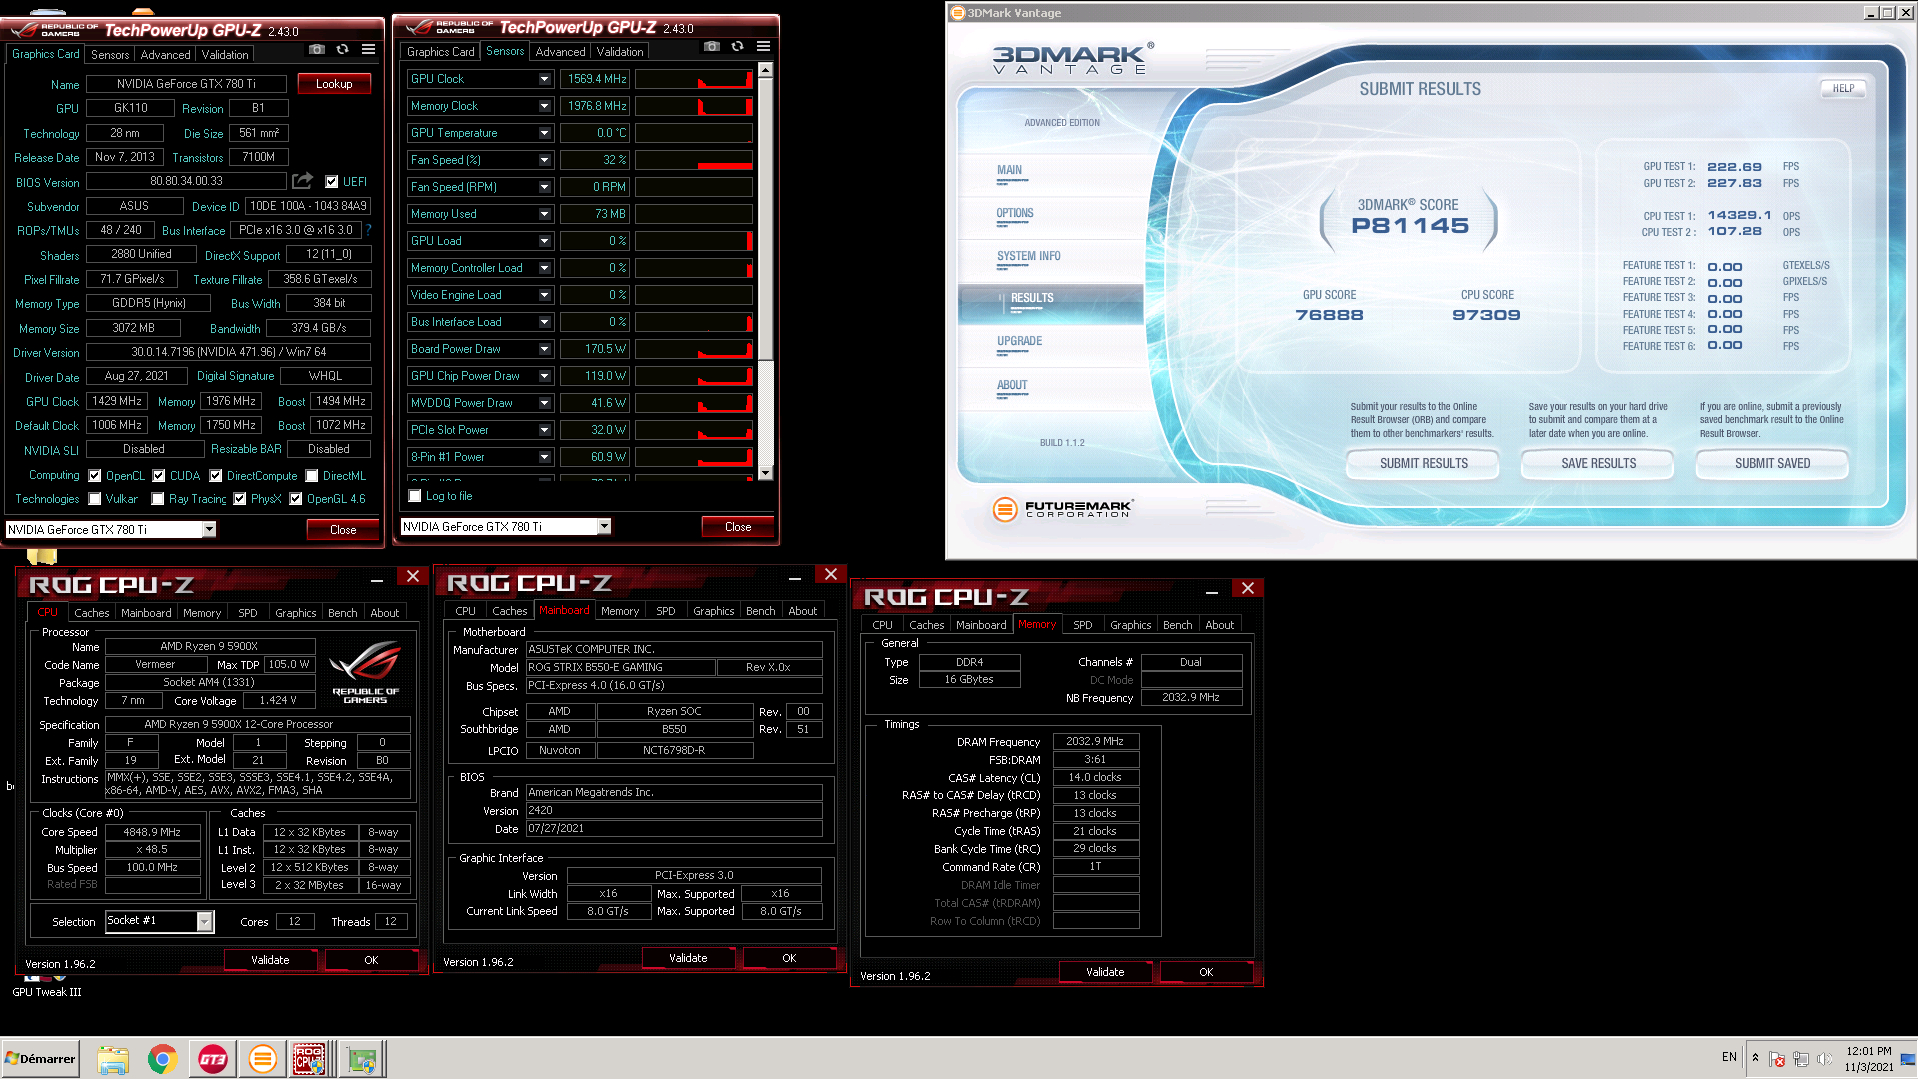Open Caches tab in first CPU-Z window
Screen dimensions: 1918x1079
coord(91,613)
